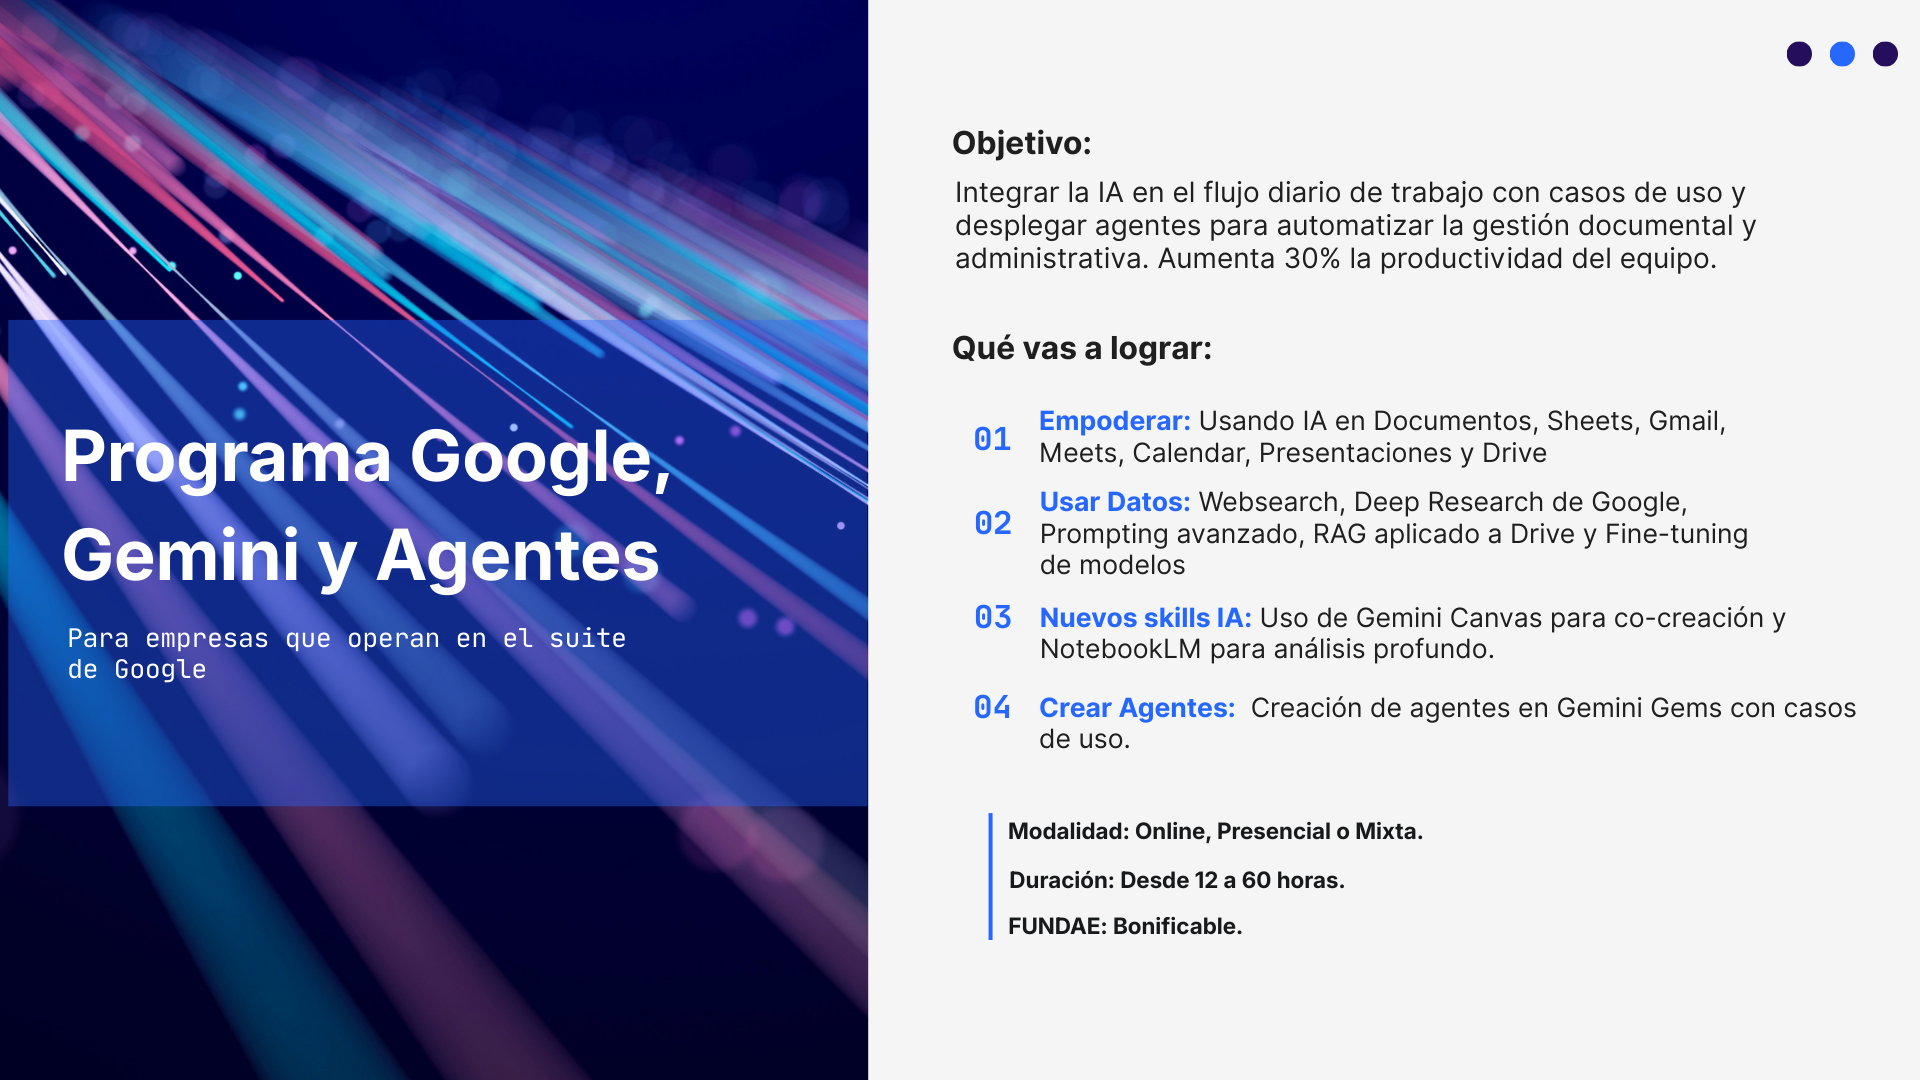Image resolution: width=1920 pixels, height=1080 pixels.
Task: Click the number 01 marker
Action: click(992, 439)
